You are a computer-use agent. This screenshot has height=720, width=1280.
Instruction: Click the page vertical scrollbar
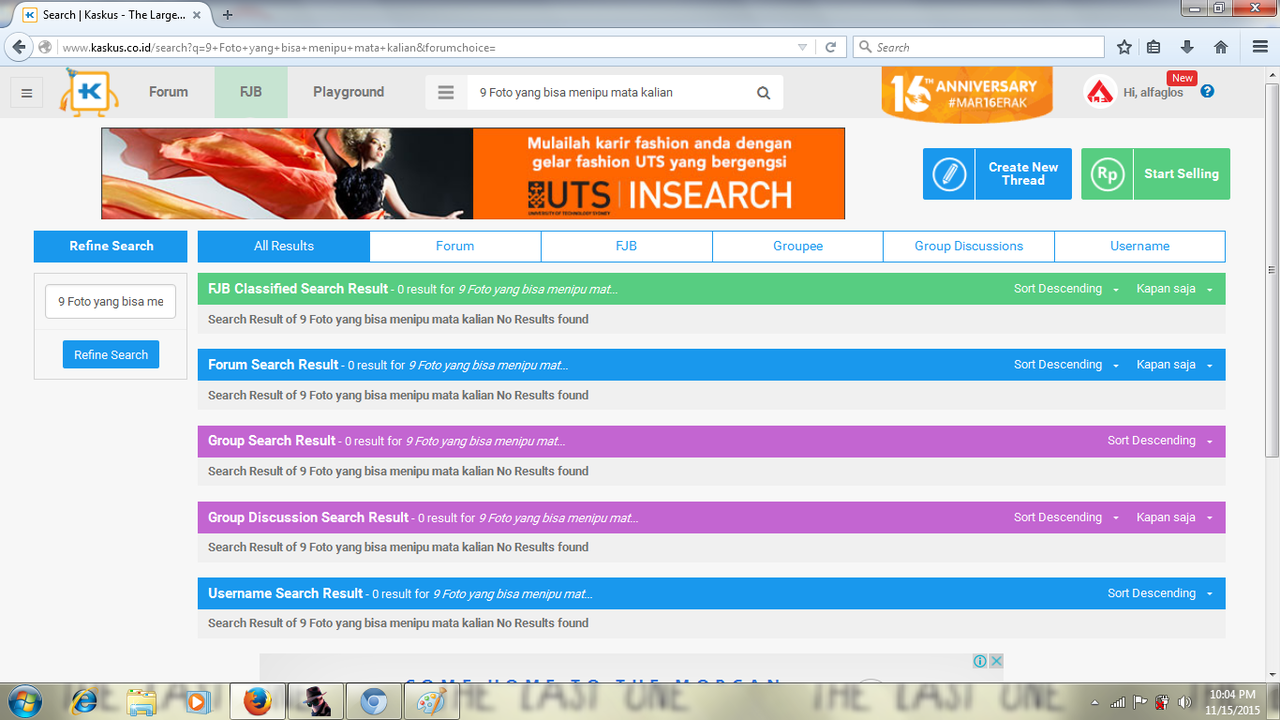pyautogui.click(x=1272, y=270)
